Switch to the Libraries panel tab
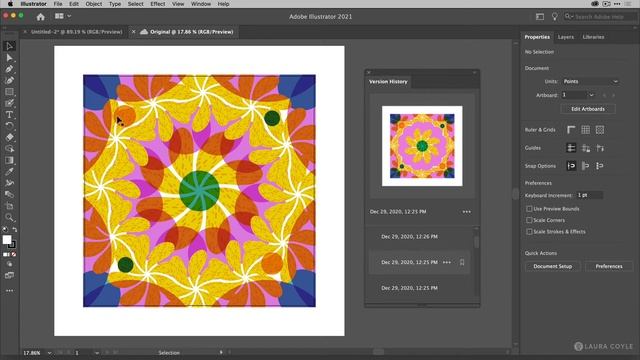This screenshot has width=640, height=360. point(593,37)
